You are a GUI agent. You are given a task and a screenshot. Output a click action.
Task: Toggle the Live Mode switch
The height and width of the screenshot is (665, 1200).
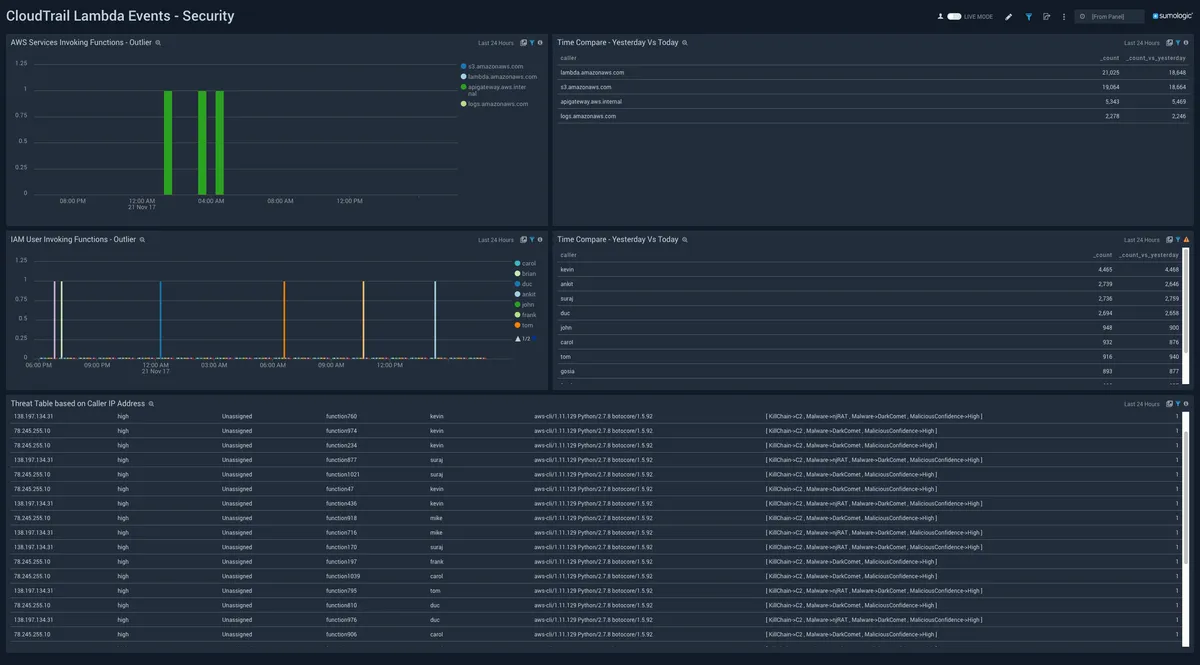[954, 17]
